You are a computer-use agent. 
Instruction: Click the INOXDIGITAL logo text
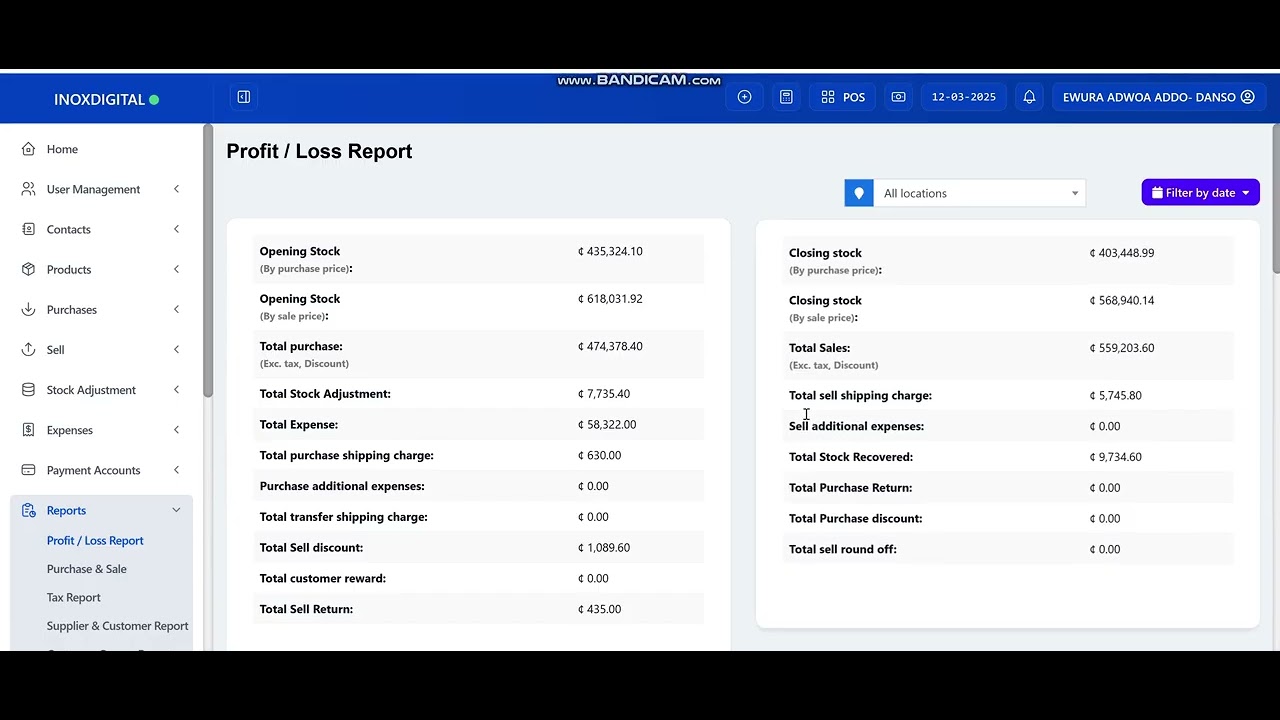point(99,100)
